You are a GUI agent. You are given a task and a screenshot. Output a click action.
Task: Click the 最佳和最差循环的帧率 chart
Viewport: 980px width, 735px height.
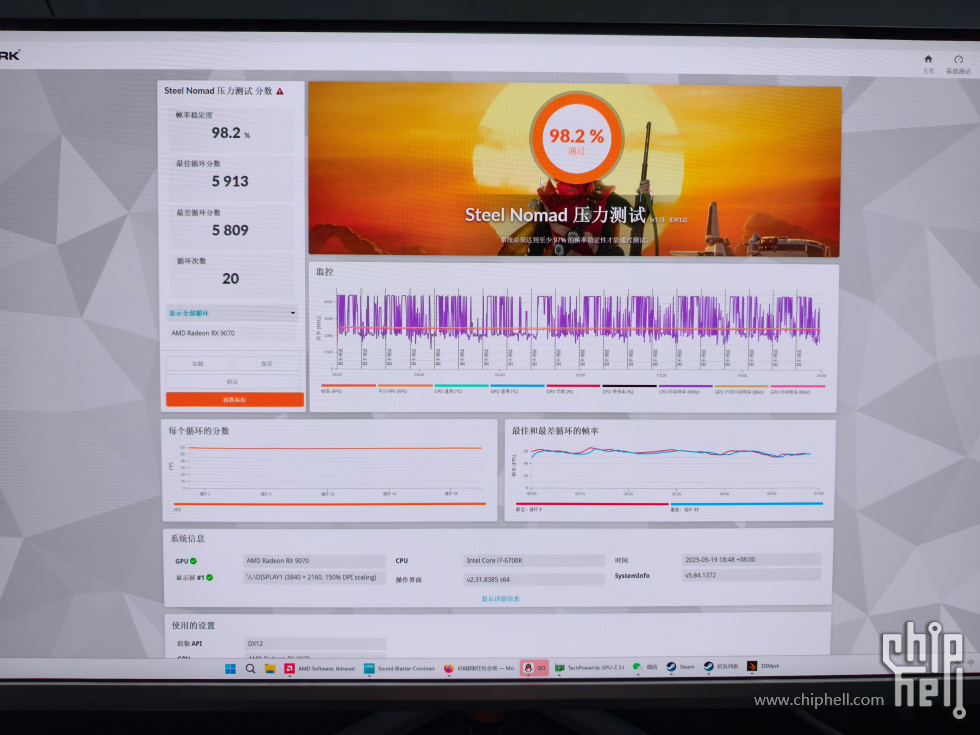tap(670, 470)
